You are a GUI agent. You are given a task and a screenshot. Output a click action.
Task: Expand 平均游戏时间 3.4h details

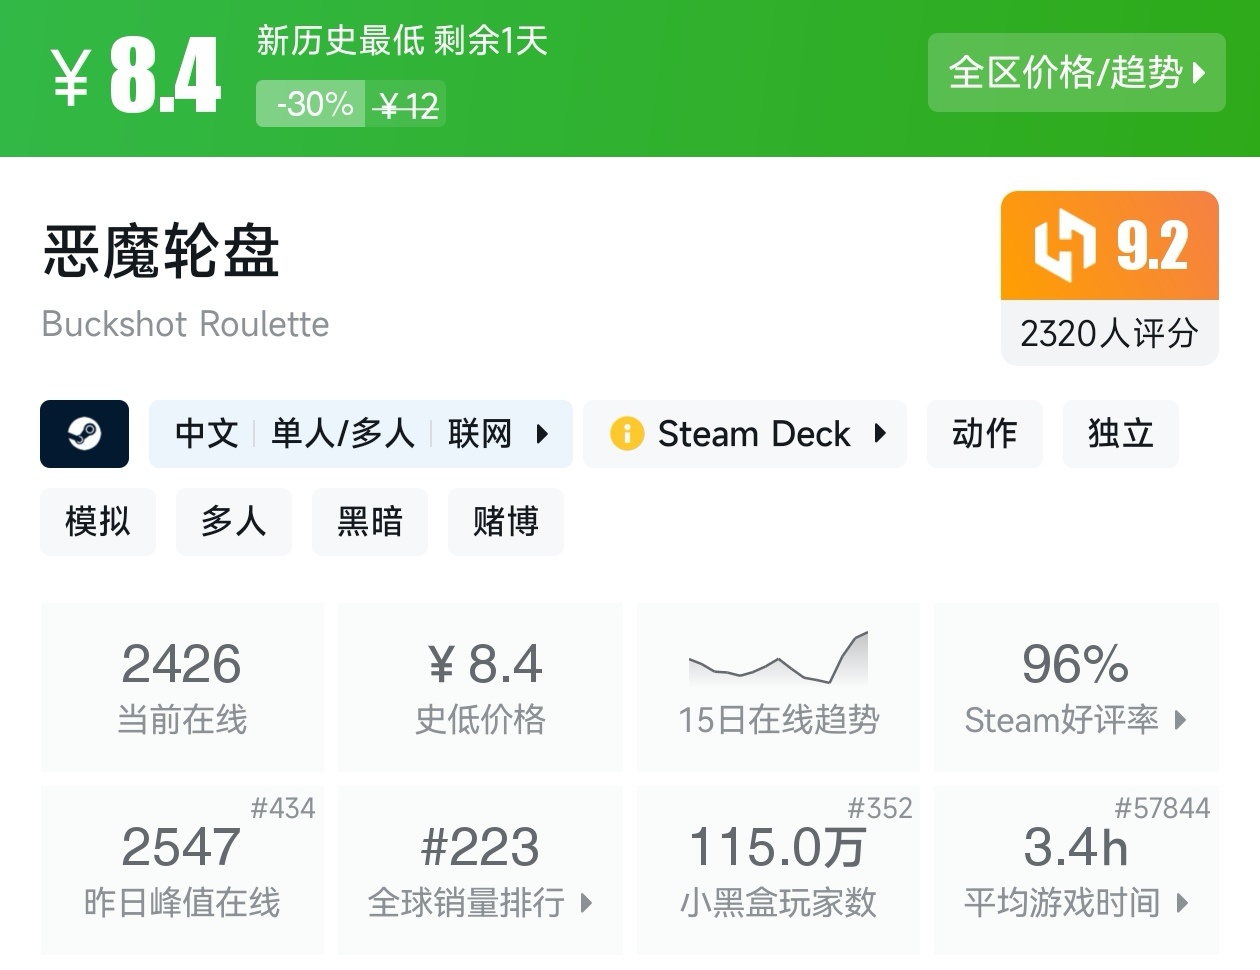tap(1076, 870)
